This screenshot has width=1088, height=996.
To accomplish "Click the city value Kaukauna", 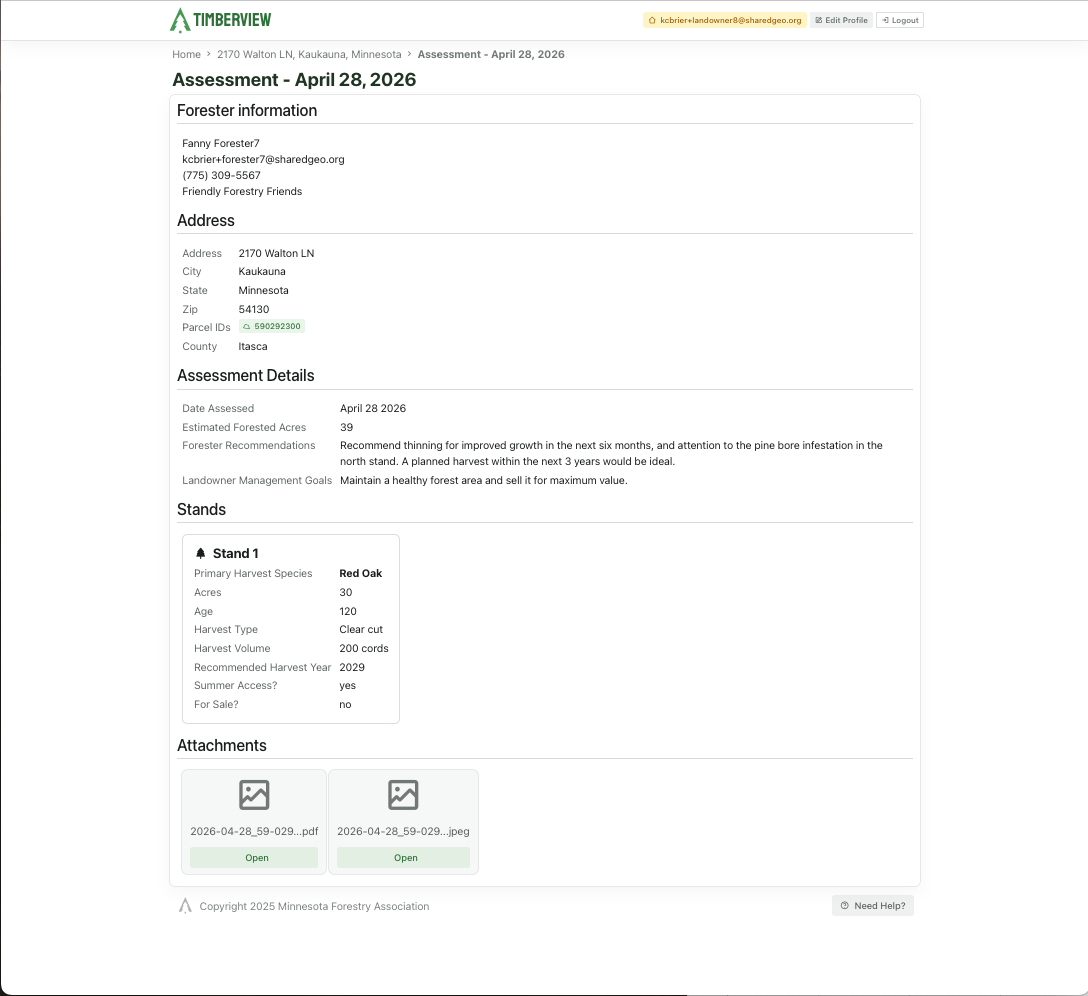I will (x=262, y=271).
